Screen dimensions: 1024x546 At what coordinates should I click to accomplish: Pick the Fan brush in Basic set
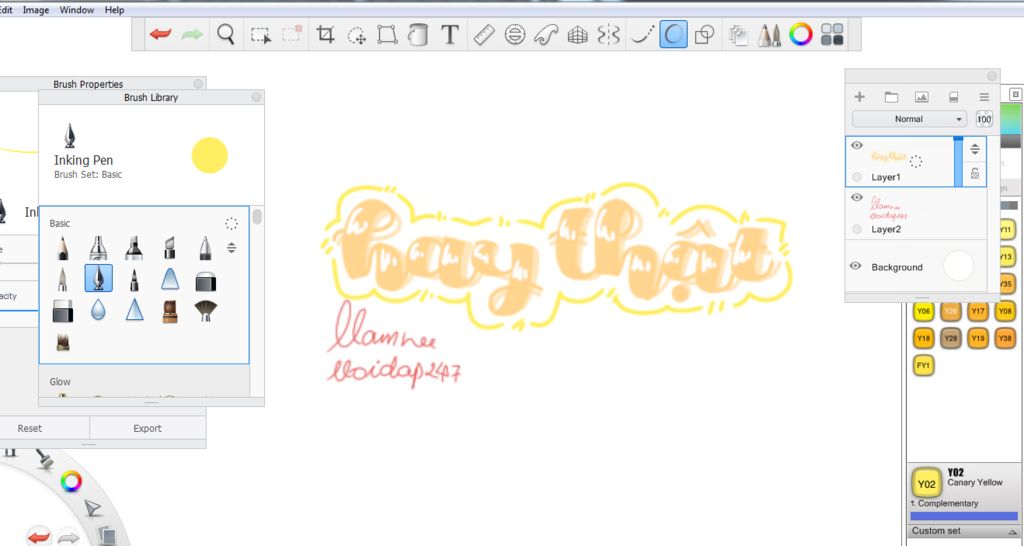(205, 311)
